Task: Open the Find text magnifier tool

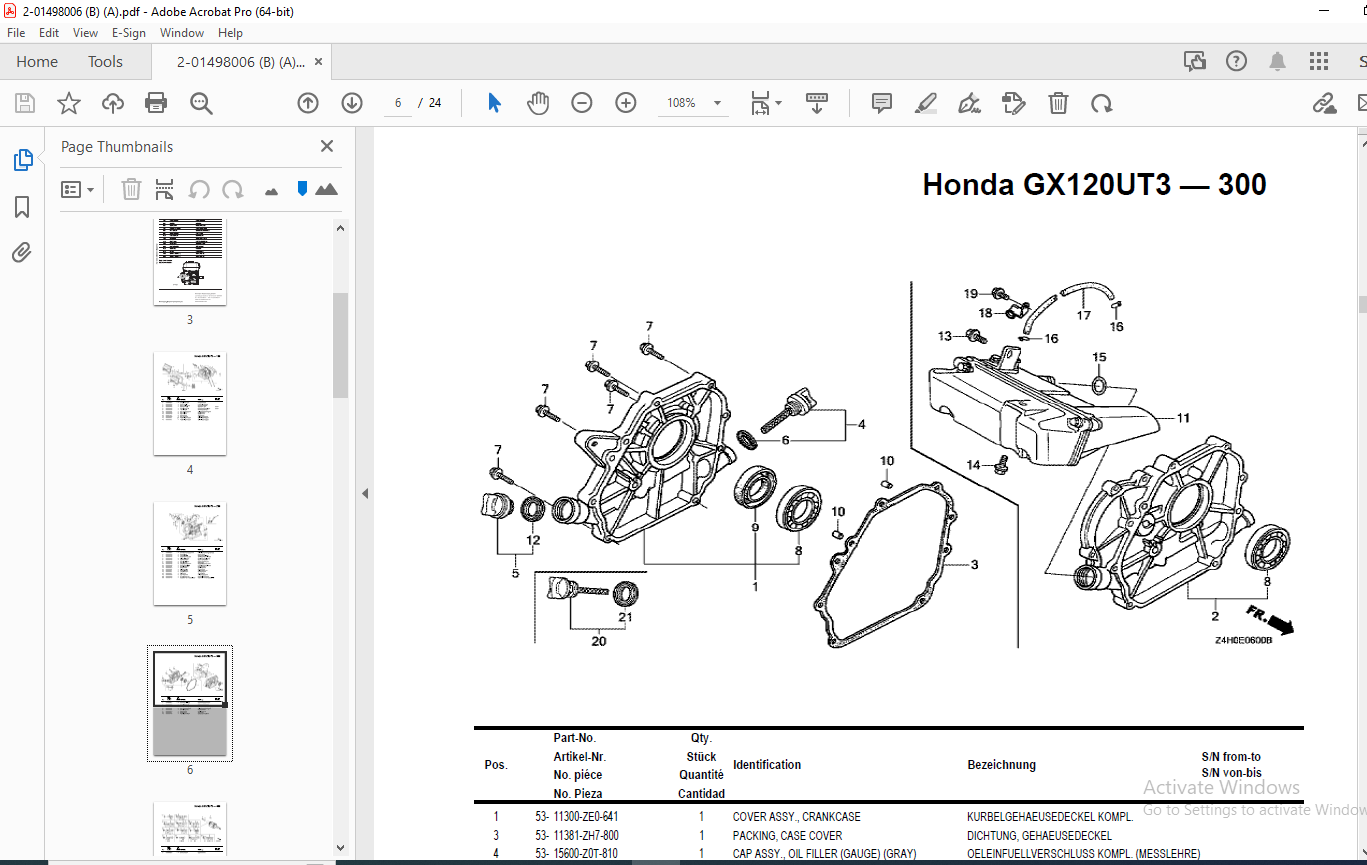Action: [x=201, y=103]
